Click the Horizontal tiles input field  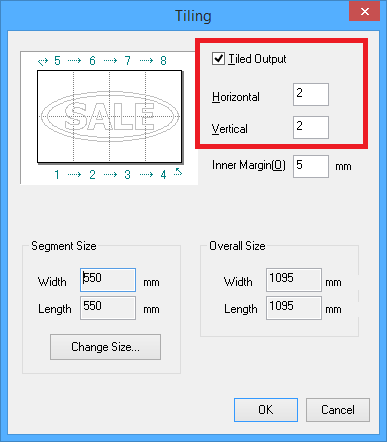click(311, 94)
